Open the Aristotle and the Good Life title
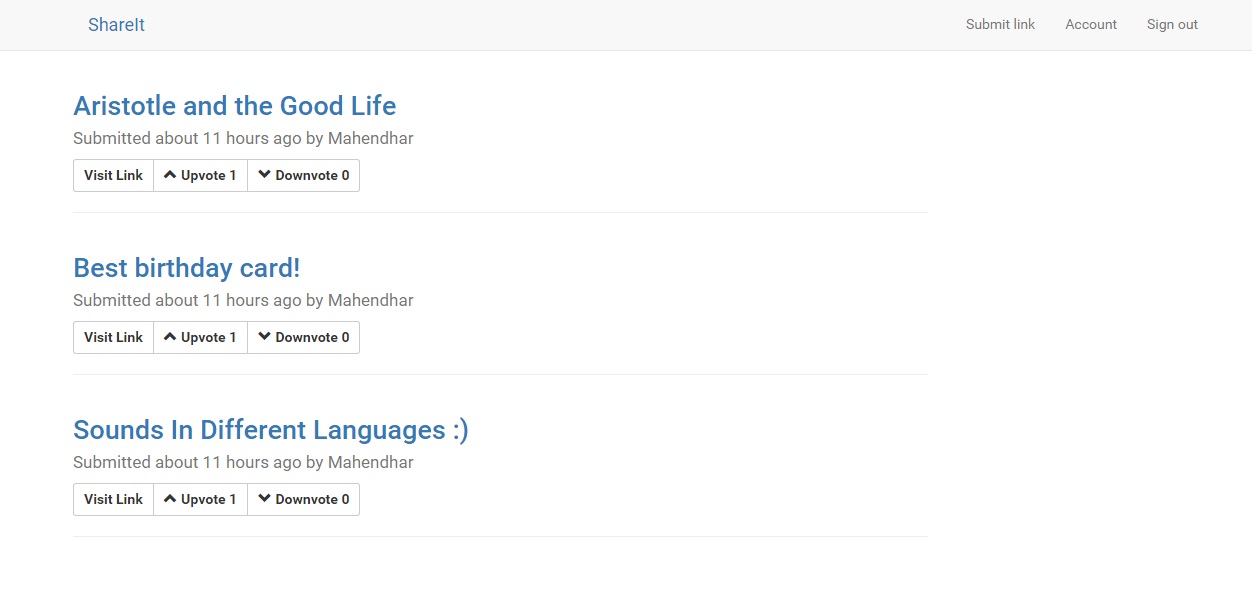 (235, 106)
